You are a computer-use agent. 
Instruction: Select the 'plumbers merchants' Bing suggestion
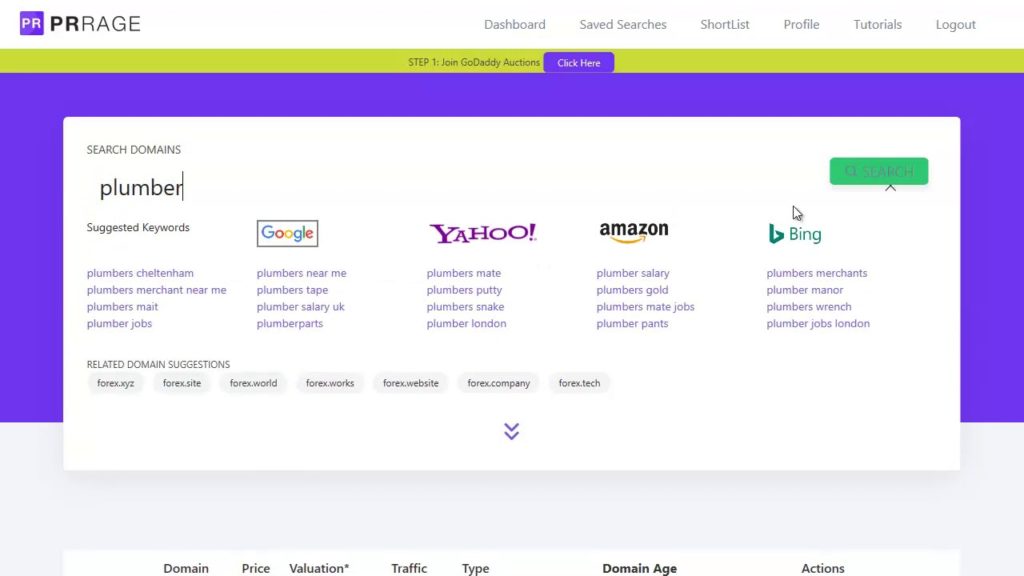pyautogui.click(x=817, y=273)
